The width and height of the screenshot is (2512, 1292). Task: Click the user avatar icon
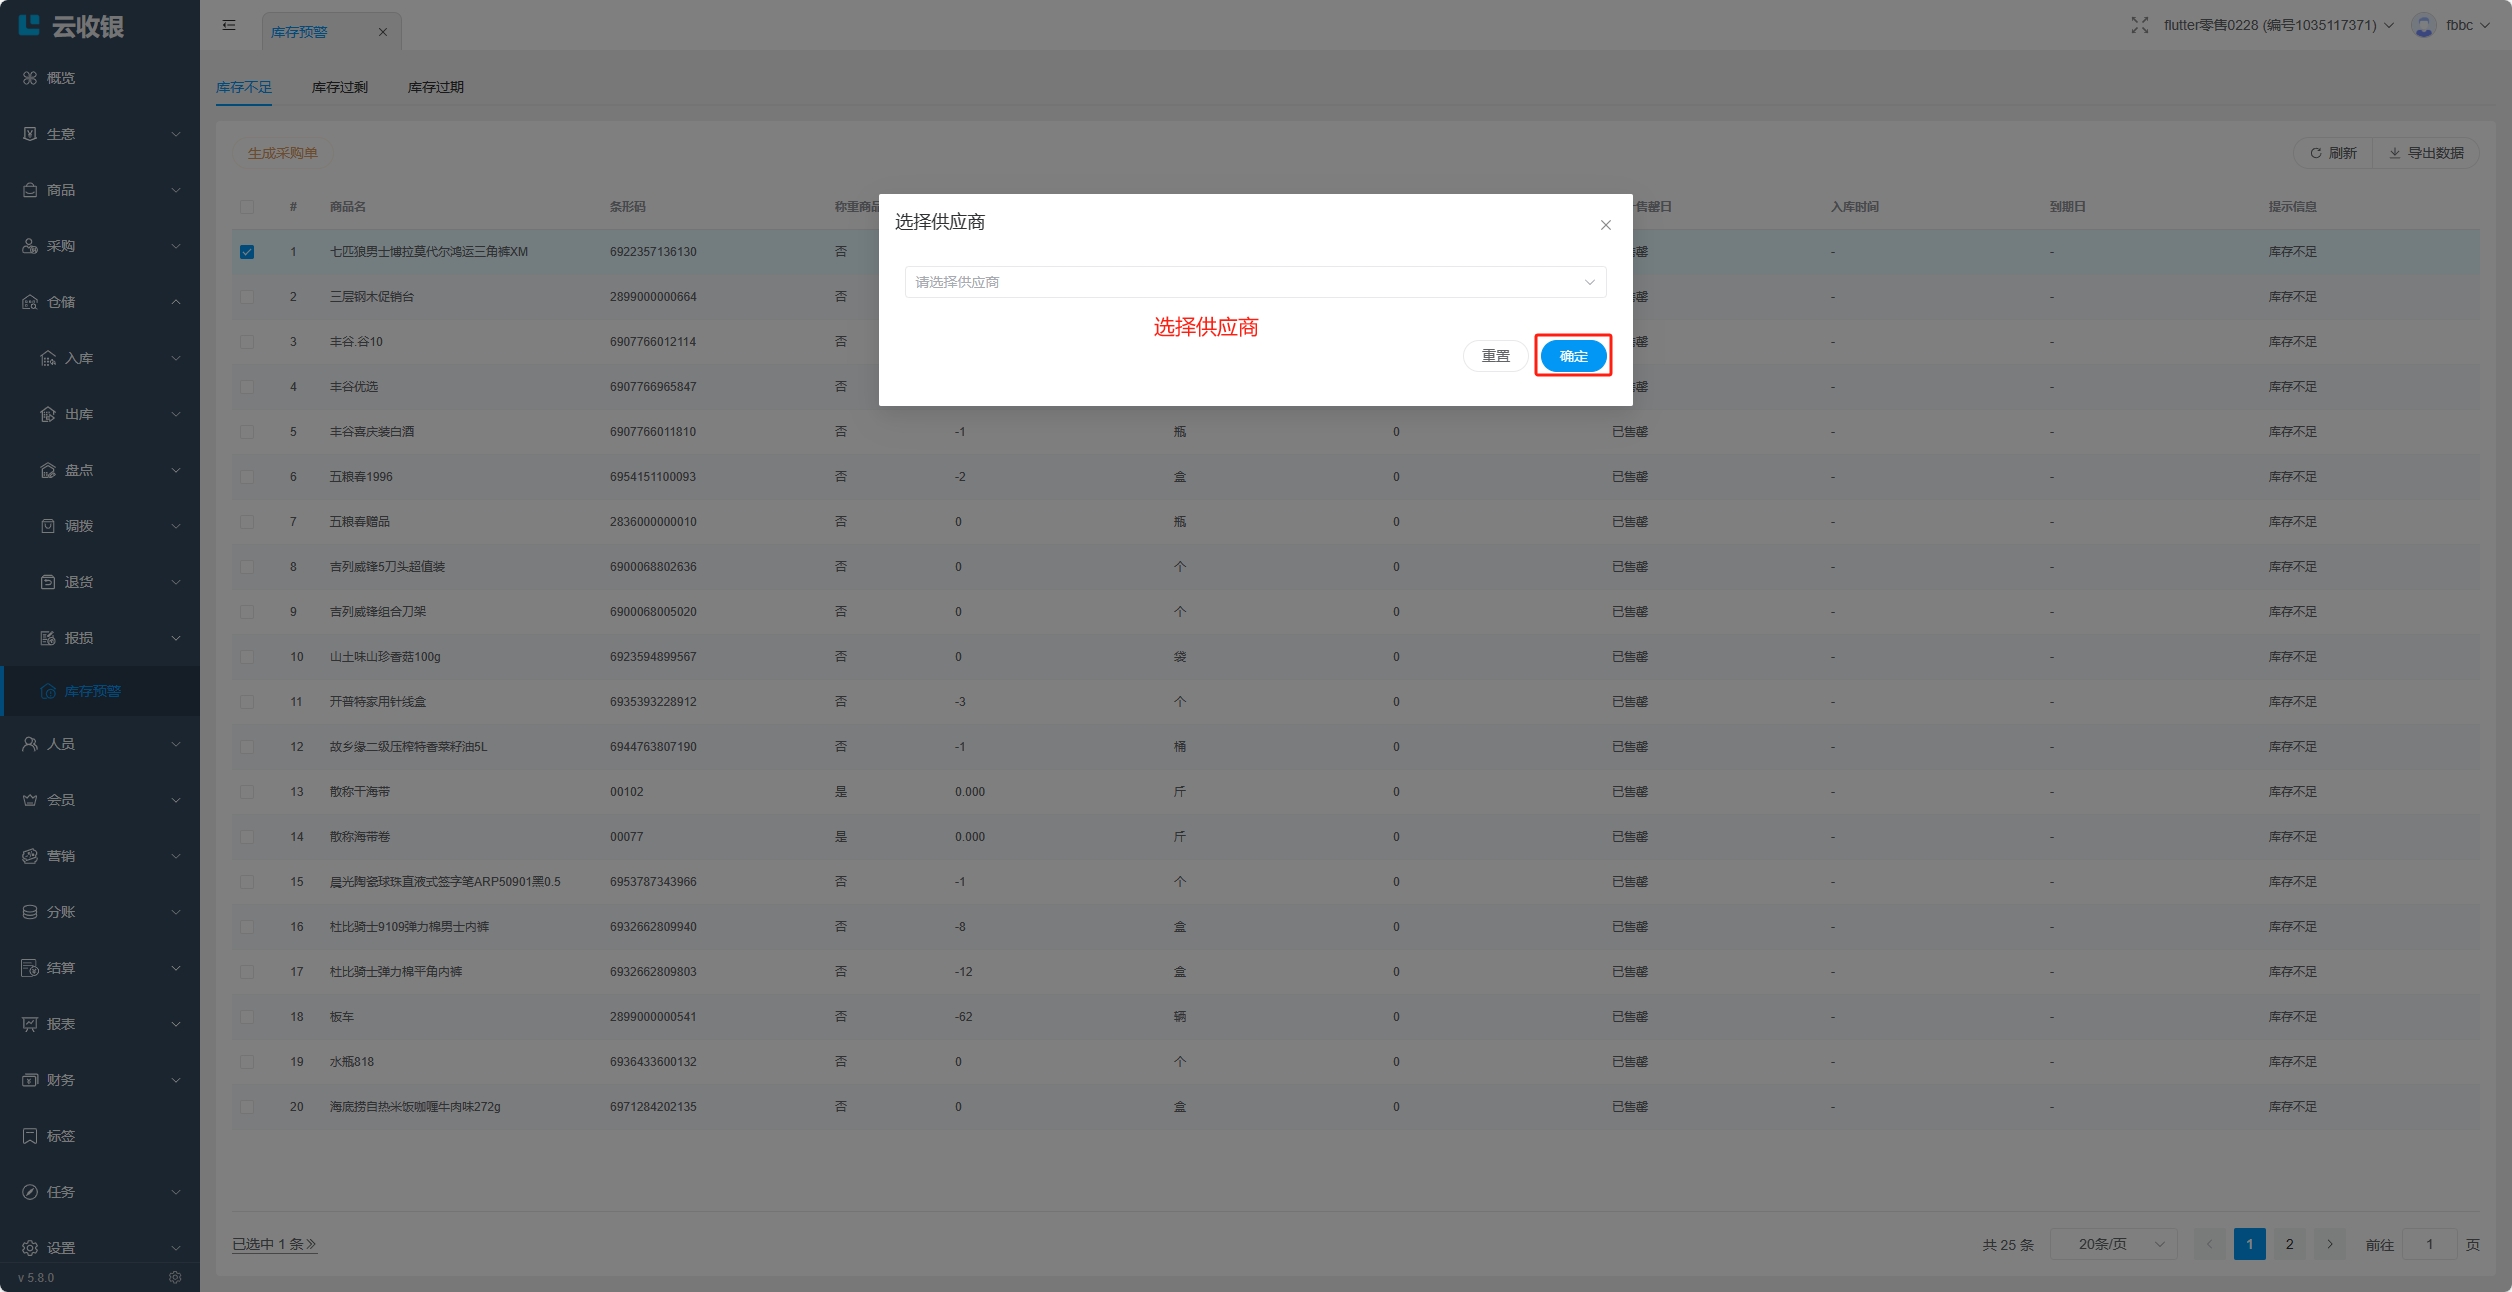click(2422, 25)
